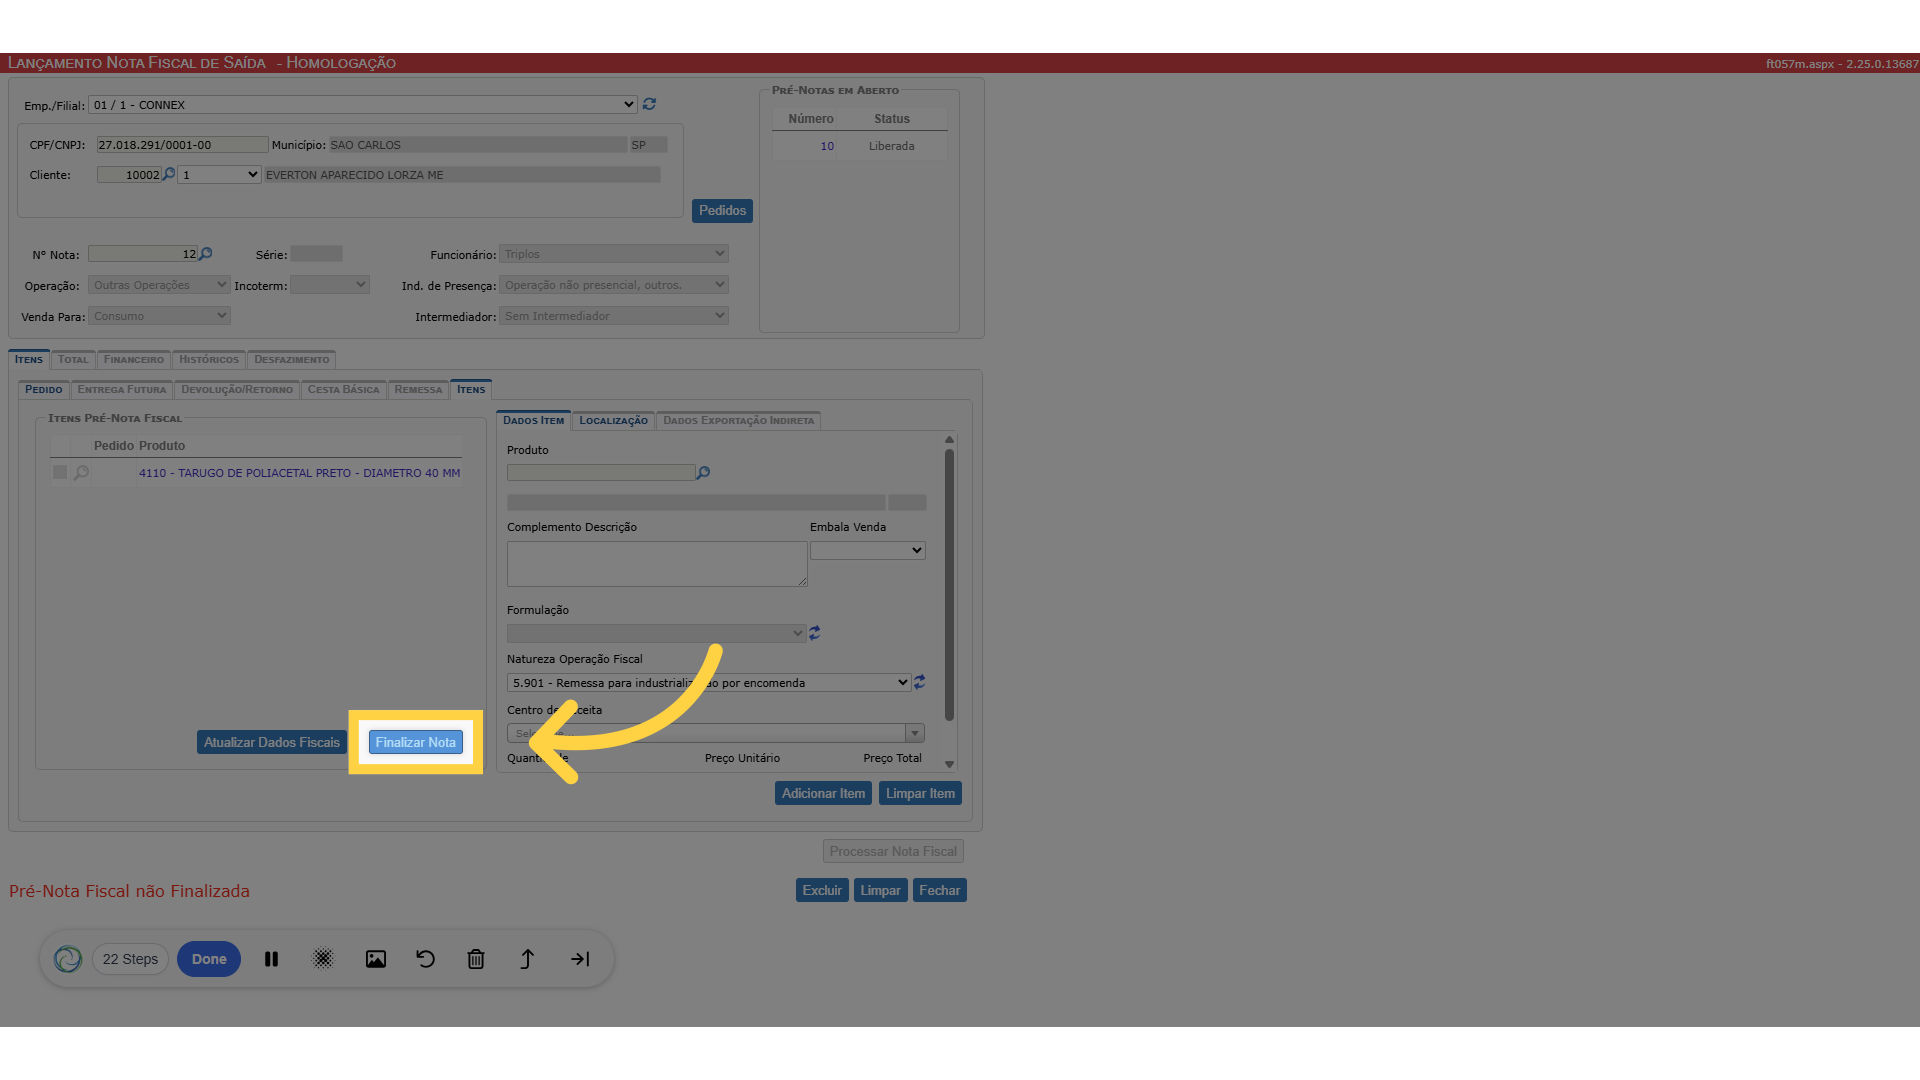Image resolution: width=1920 pixels, height=1080 pixels.
Task: Click the Done button in recorder
Action: coord(209,959)
